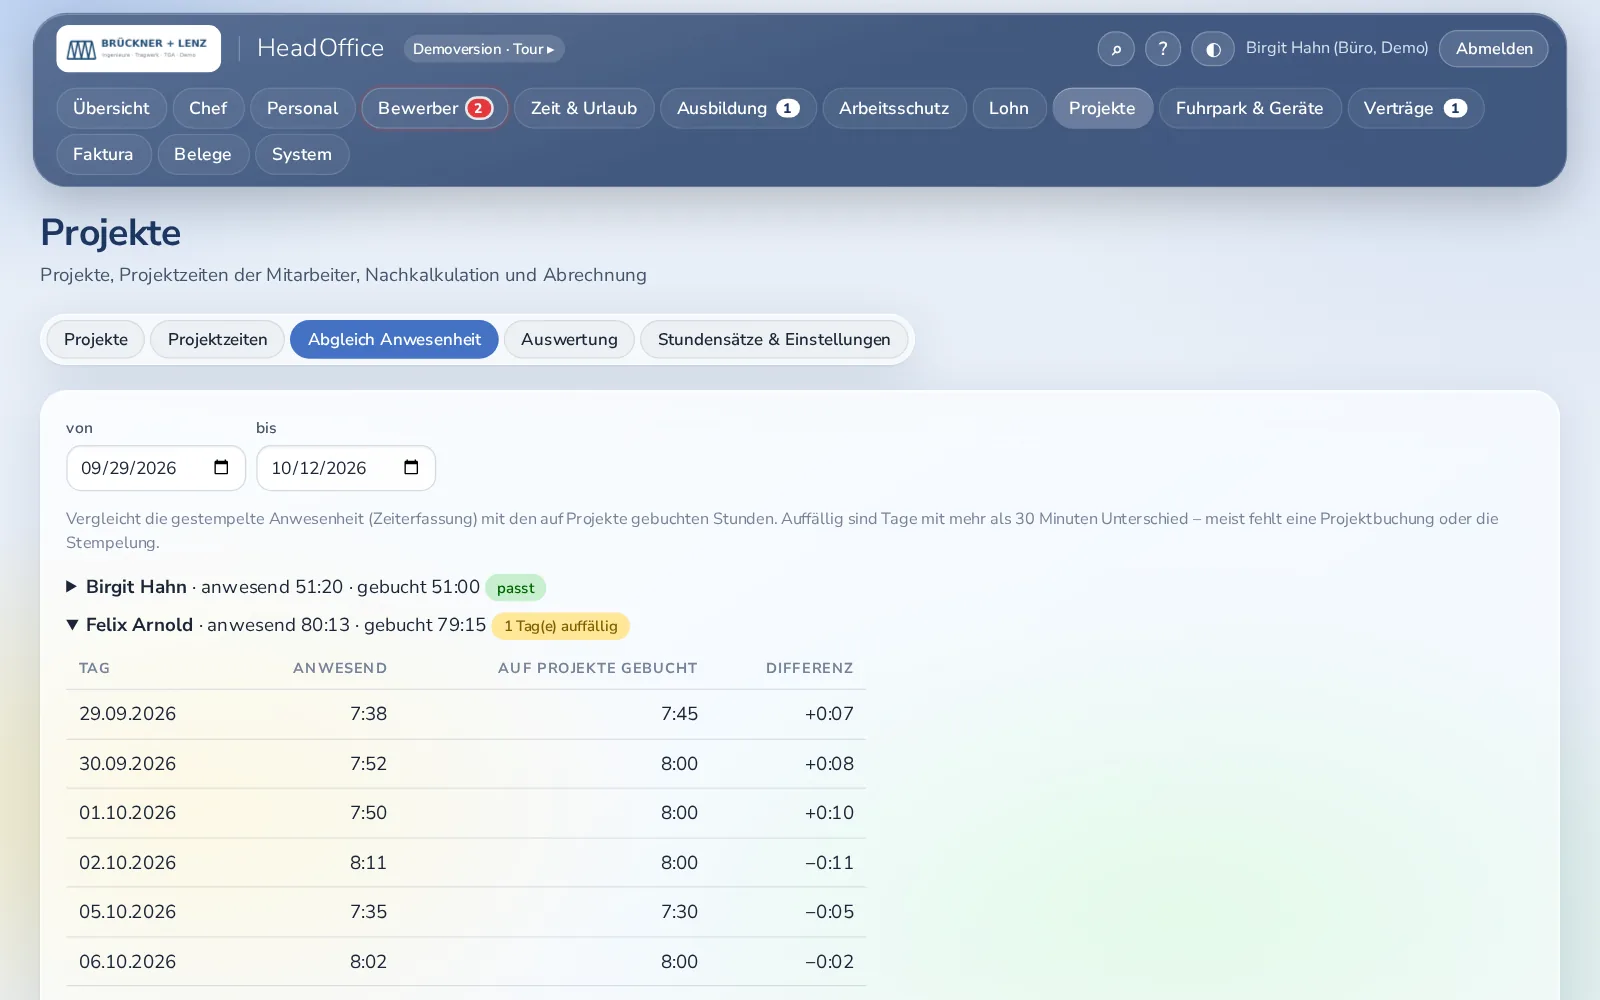Click the '1 Tag(e) auffällig' badge
This screenshot has height=1000, width=1600.
click(x=561, y=626)
